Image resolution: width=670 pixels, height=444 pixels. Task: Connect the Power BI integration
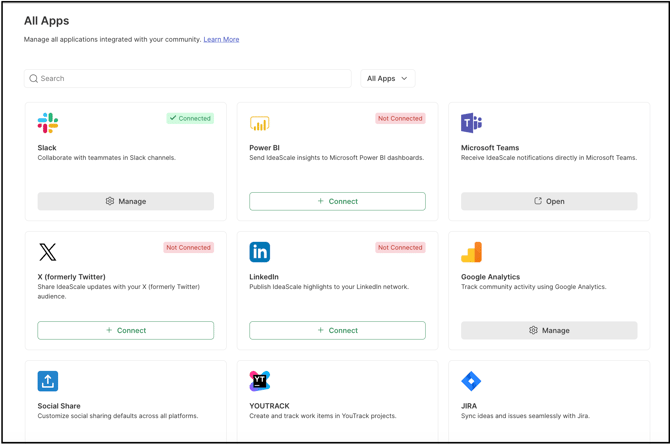(337, 201)
